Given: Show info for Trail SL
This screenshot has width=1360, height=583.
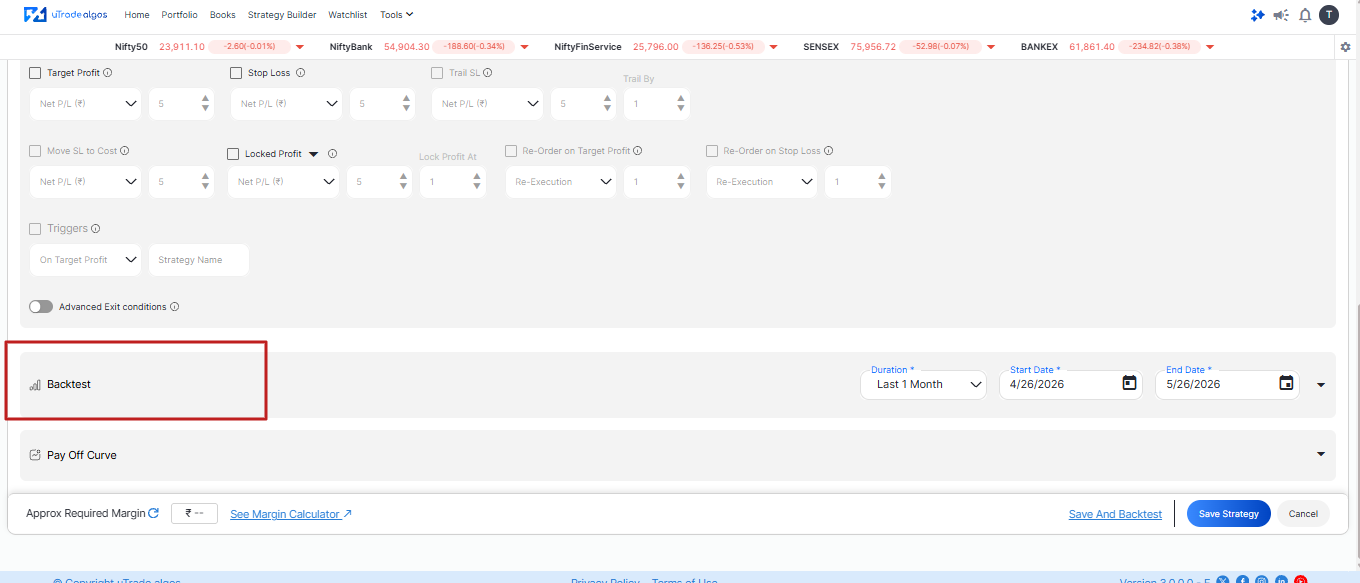Looking at the screenshot, I should click(x=488, y=73).
